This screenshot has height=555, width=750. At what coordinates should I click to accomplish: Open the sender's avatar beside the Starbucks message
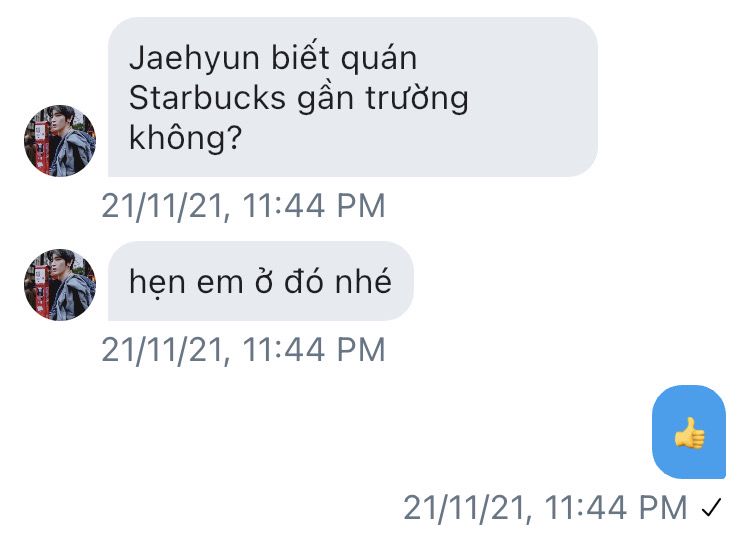point(60,141)
